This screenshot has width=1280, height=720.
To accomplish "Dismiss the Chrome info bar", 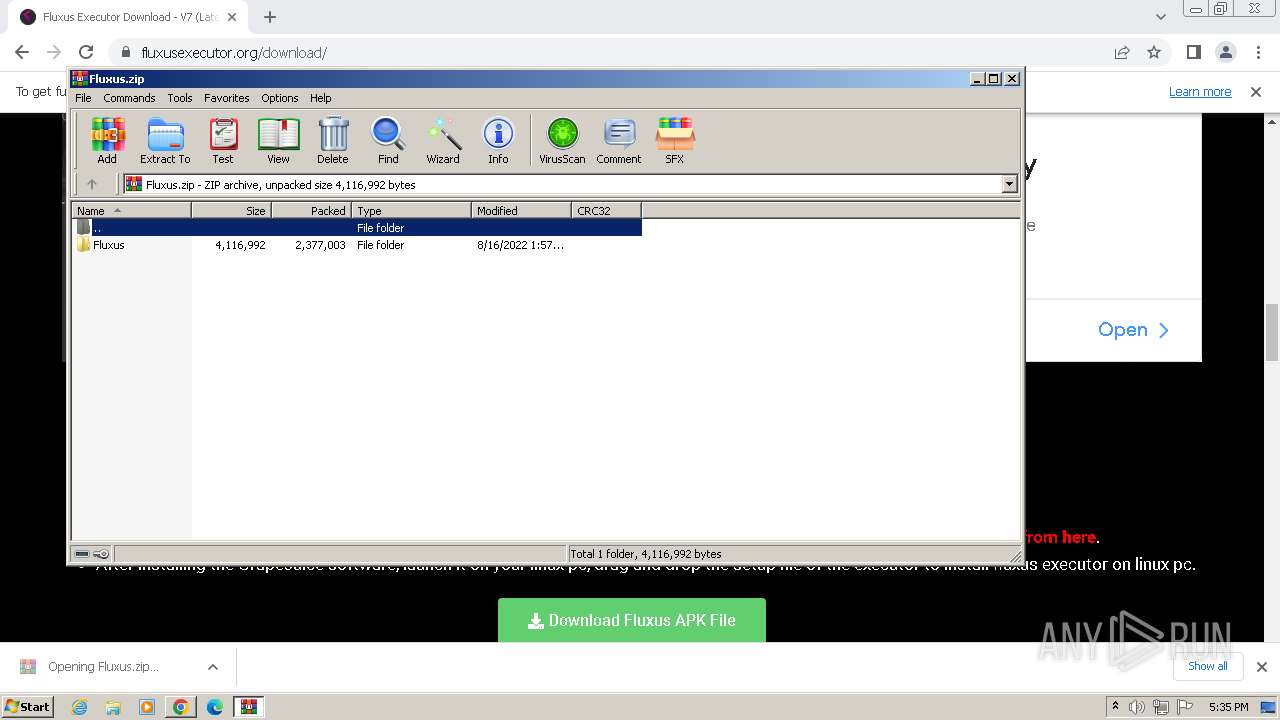I will click(x=1256, y=92).
